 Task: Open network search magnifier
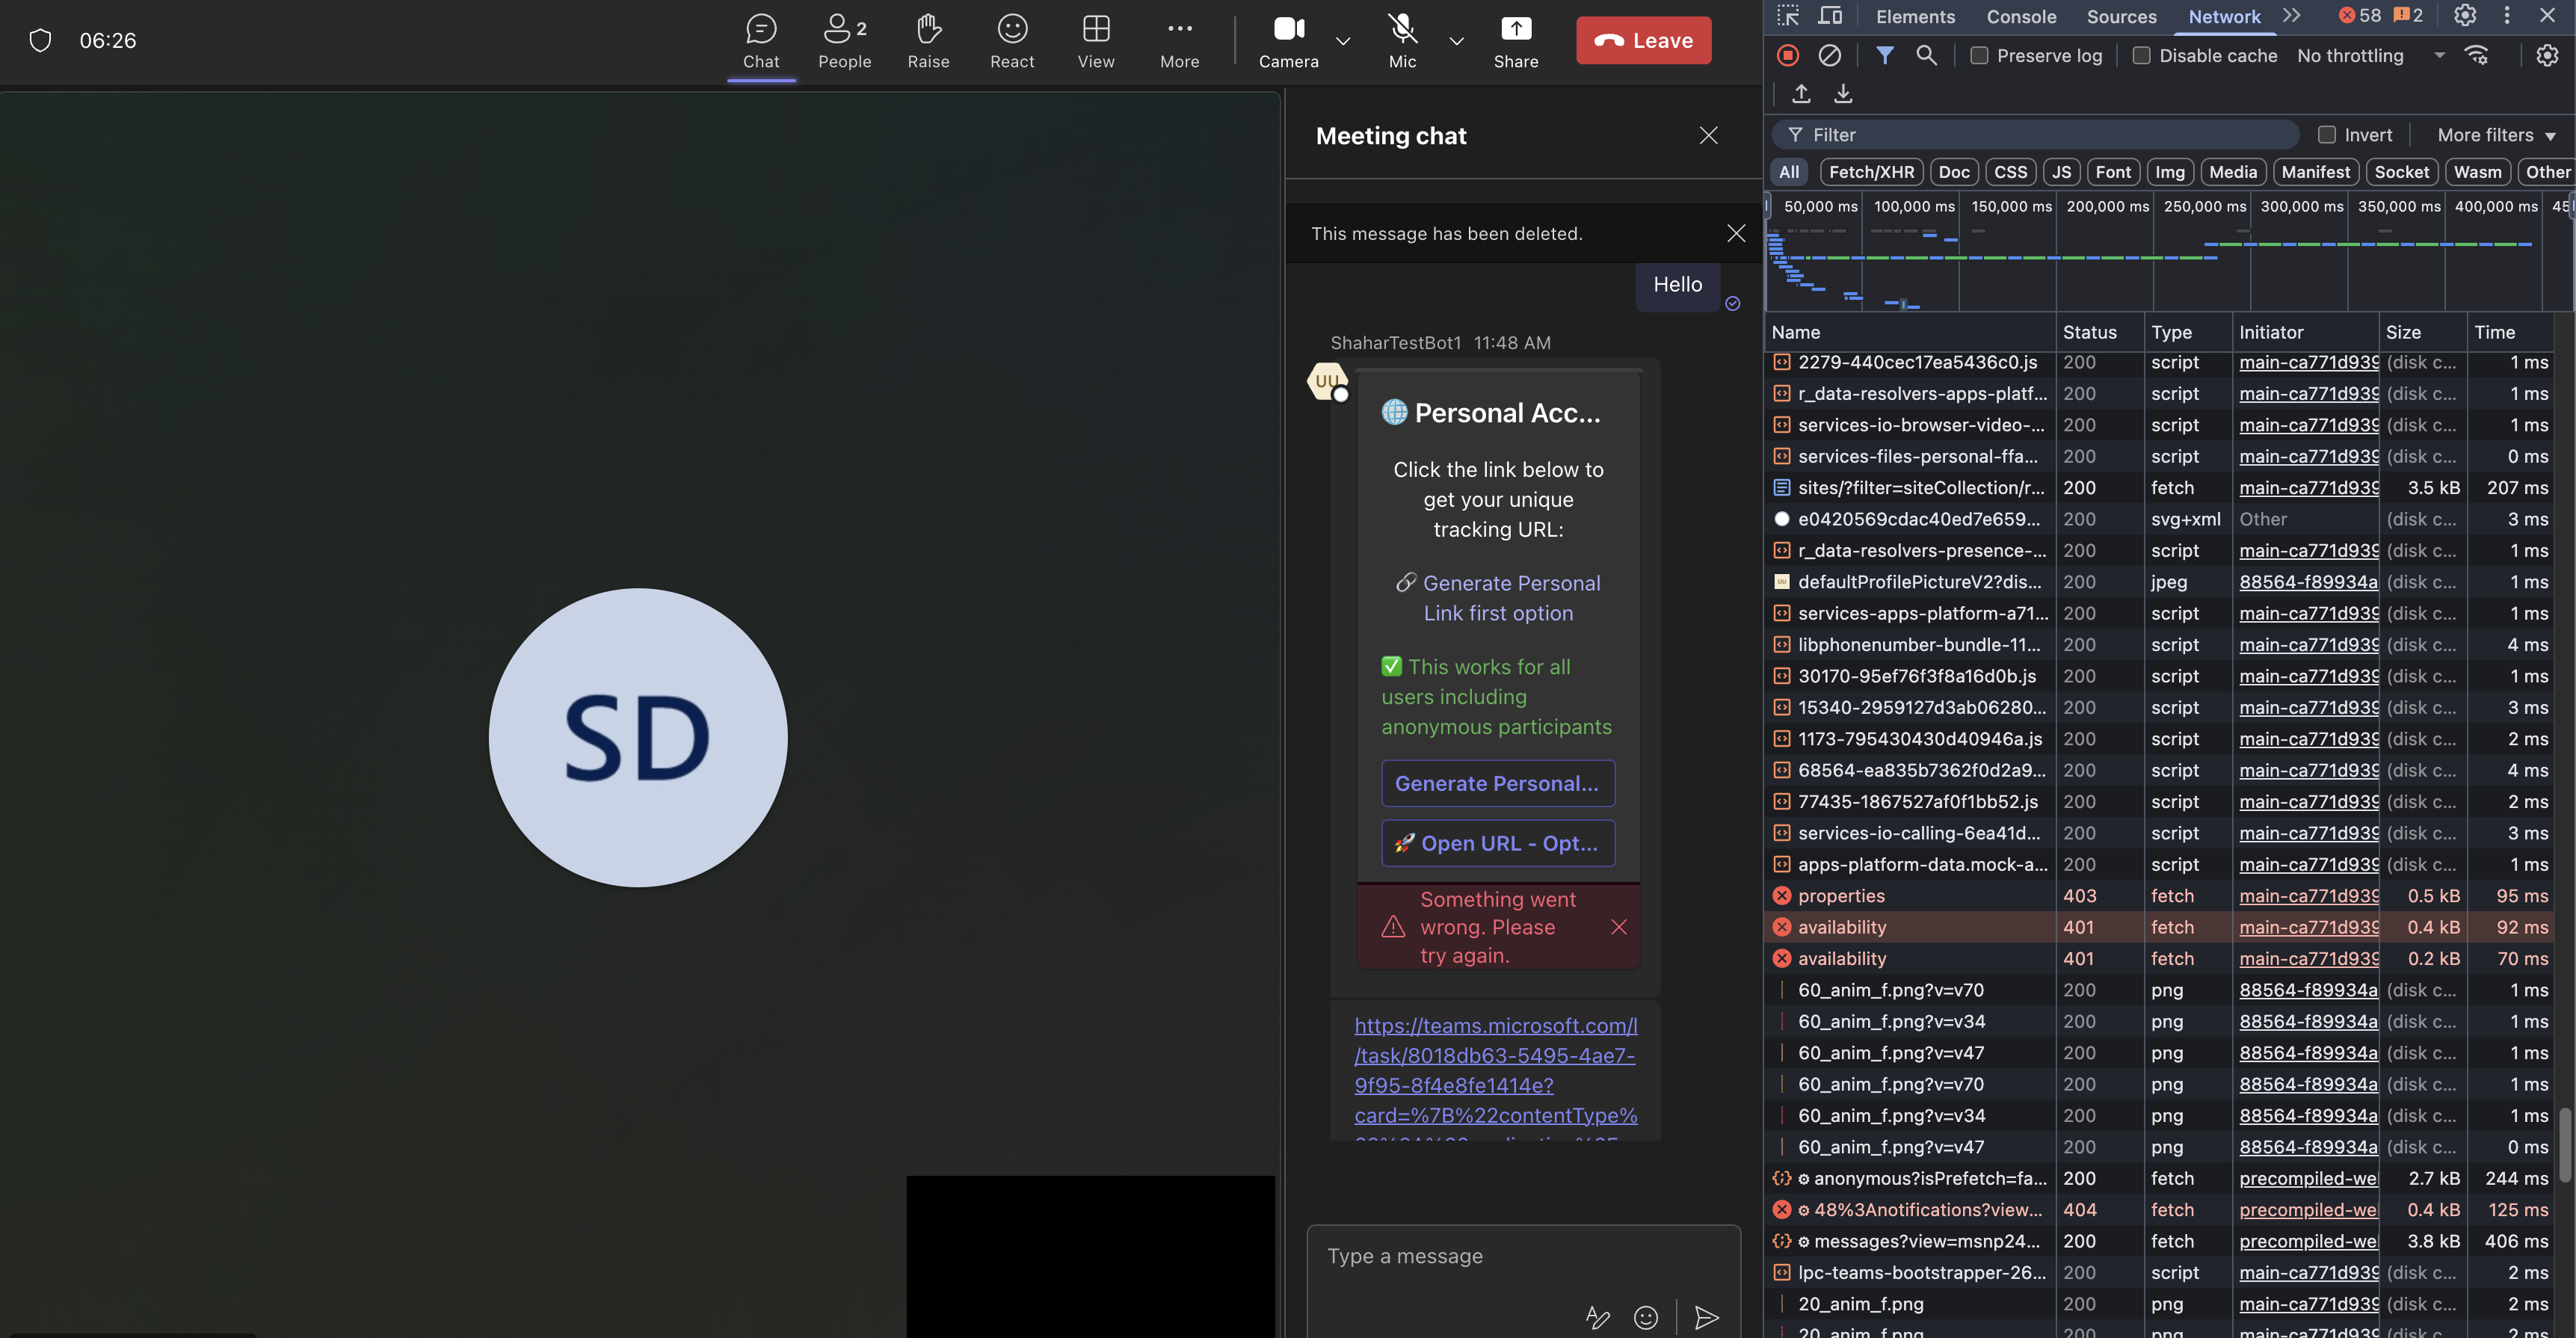click(1926, 55)
